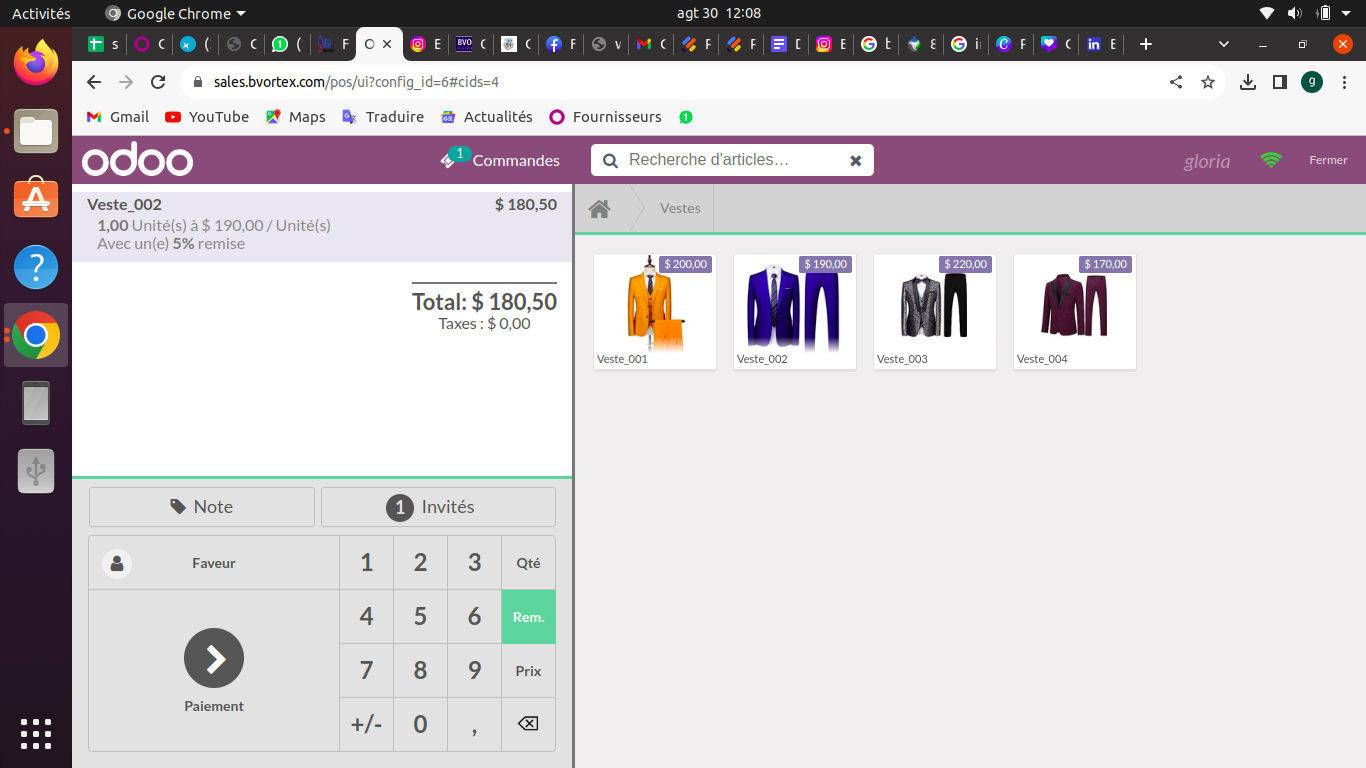Click the Wi-Fi connection status icon
Viewport: 1366px width, 768px height.
[1271, 160]
